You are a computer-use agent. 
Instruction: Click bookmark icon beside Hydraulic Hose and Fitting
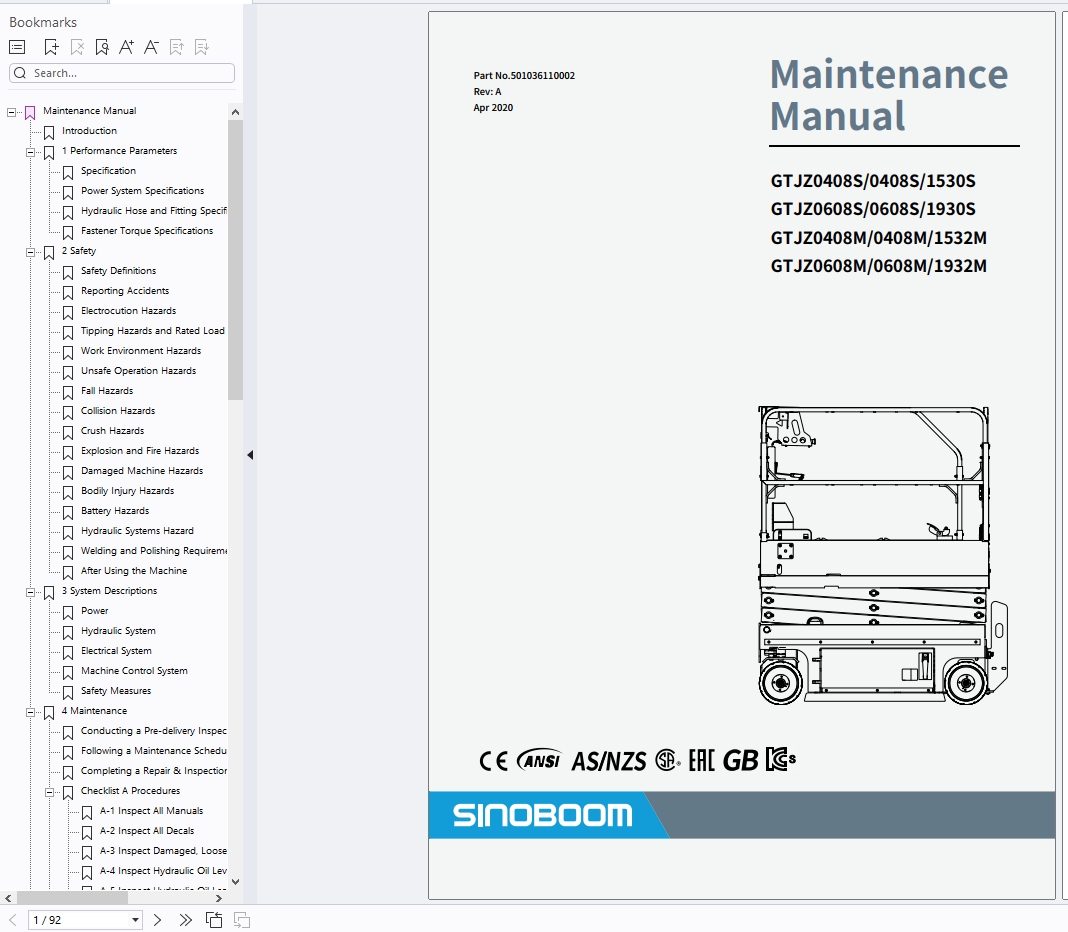pos(68,213)
